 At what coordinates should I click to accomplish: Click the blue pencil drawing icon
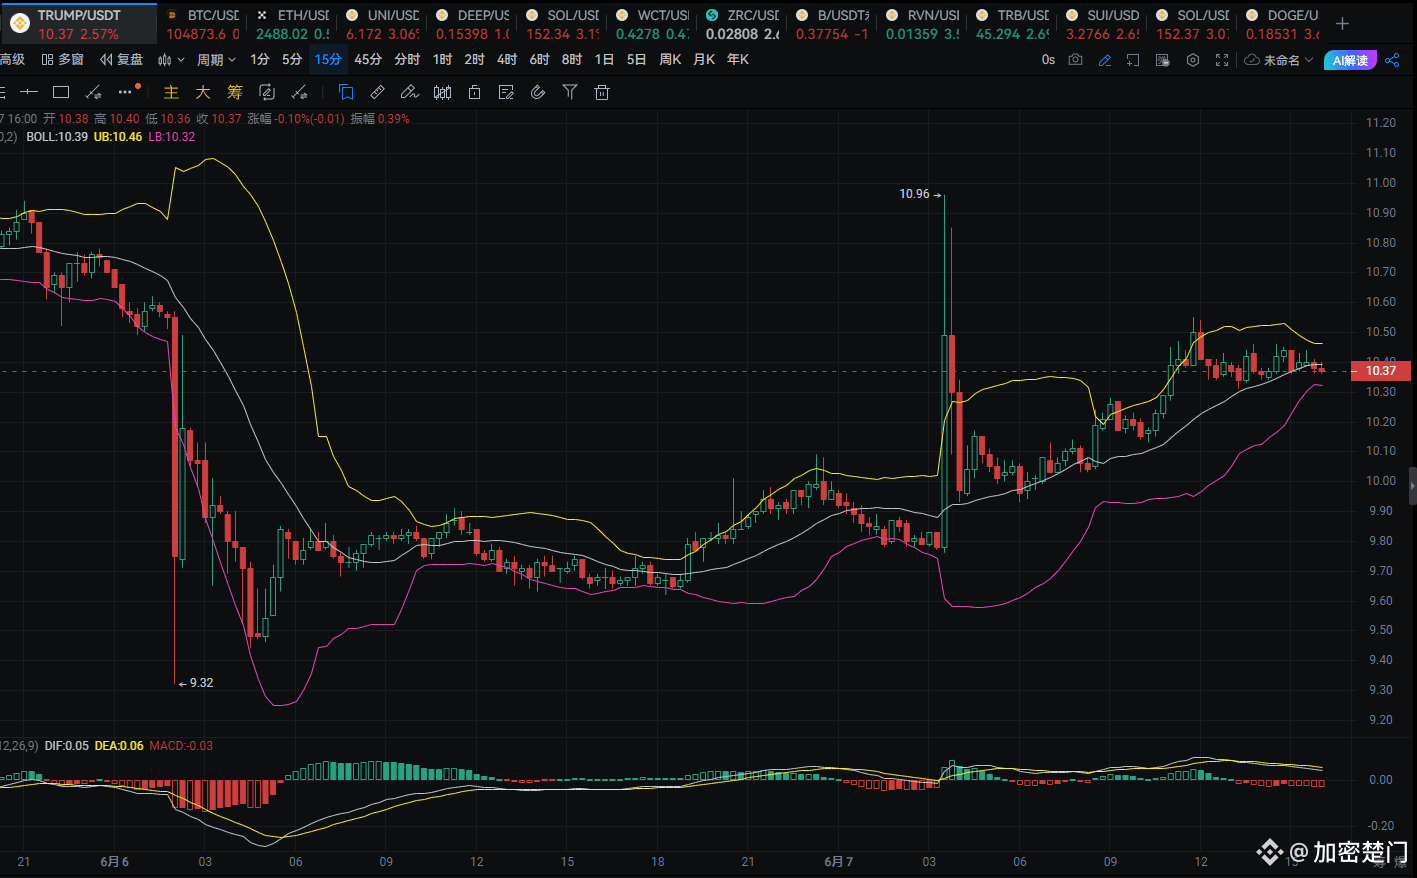click(x=1104, y=60)
